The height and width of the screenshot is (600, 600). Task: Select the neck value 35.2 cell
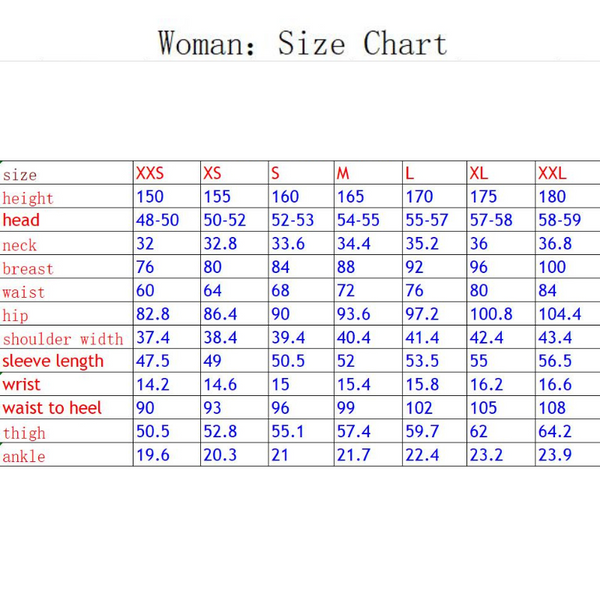[x=419, y=244]
